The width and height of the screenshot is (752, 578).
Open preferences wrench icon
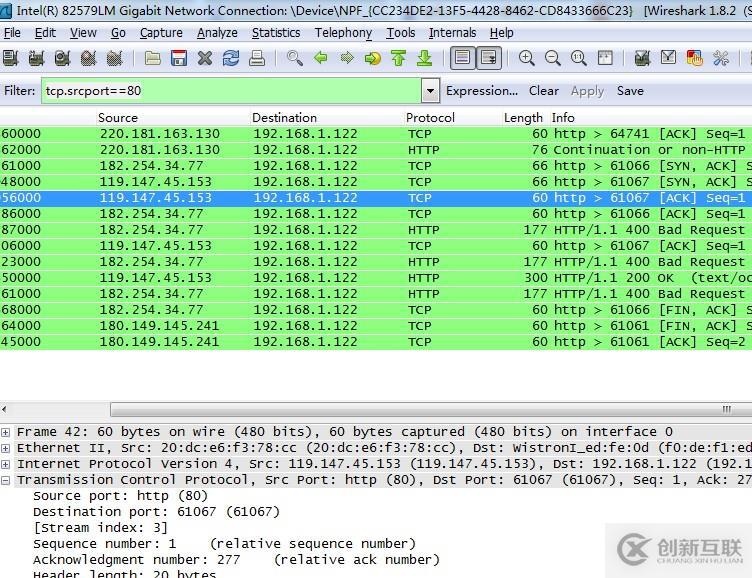[x=720, y=58]
